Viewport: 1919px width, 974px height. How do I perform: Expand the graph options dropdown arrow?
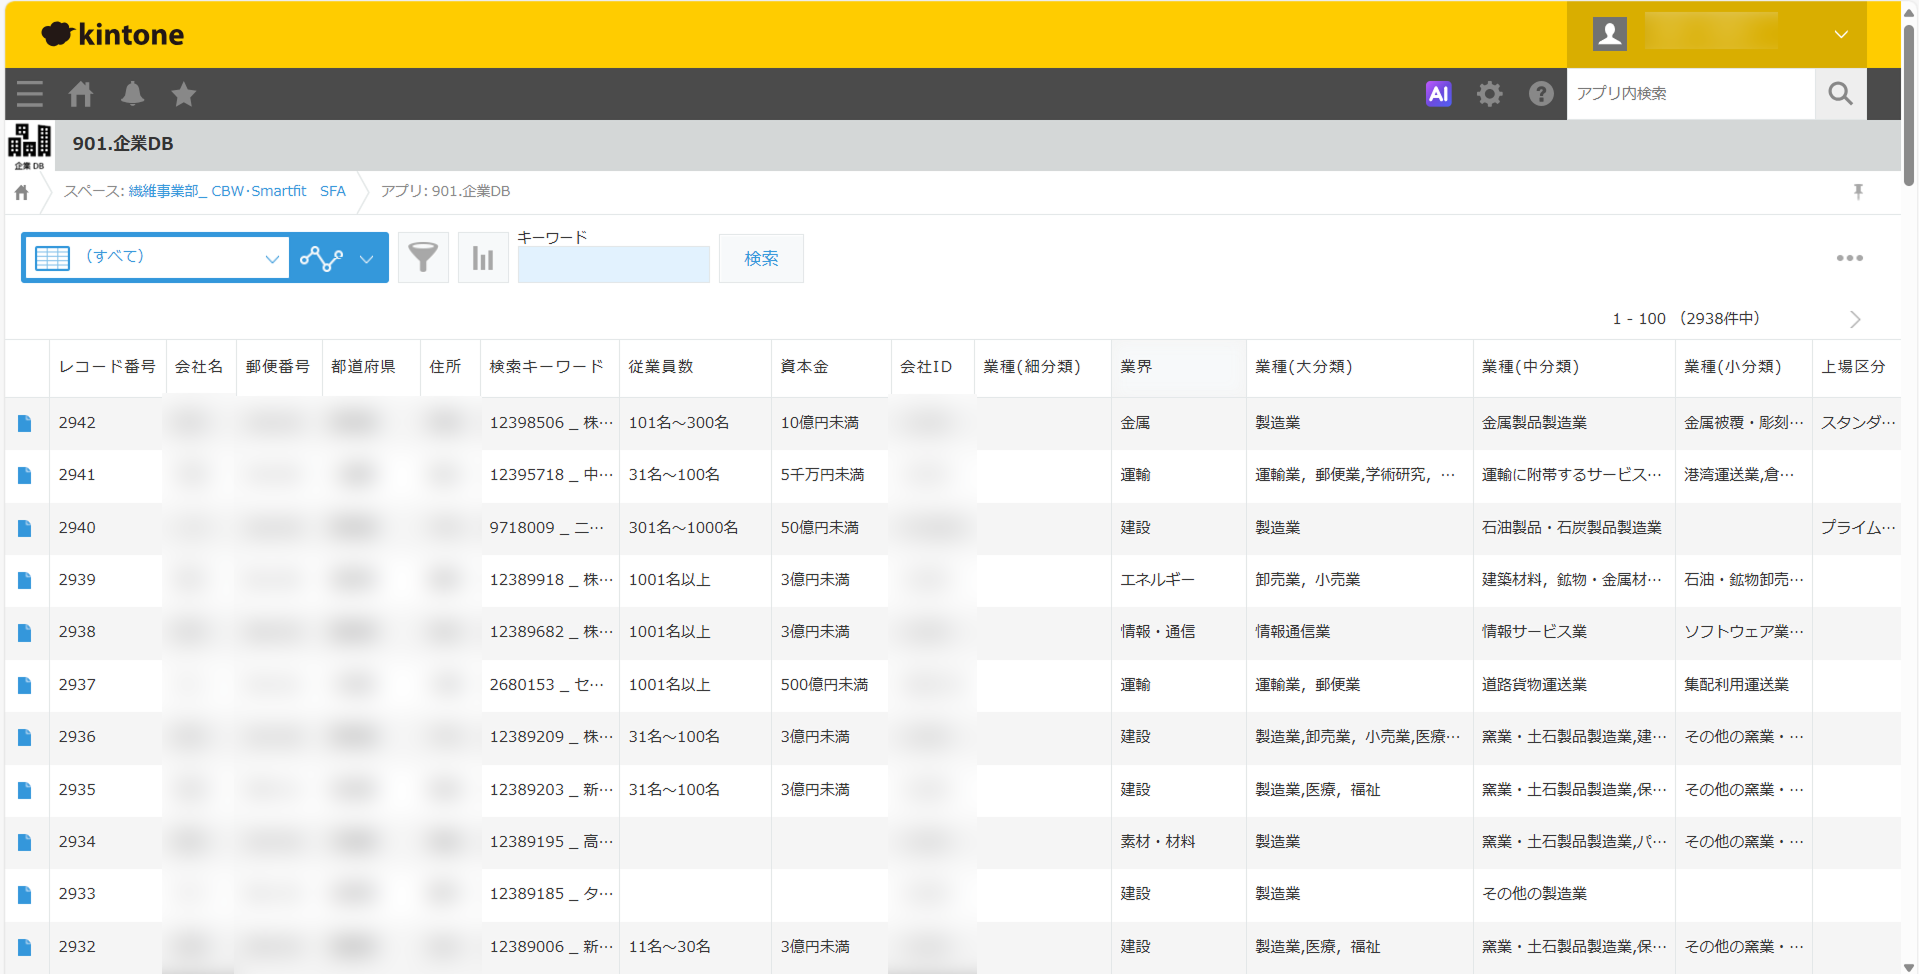click(367, 259)
